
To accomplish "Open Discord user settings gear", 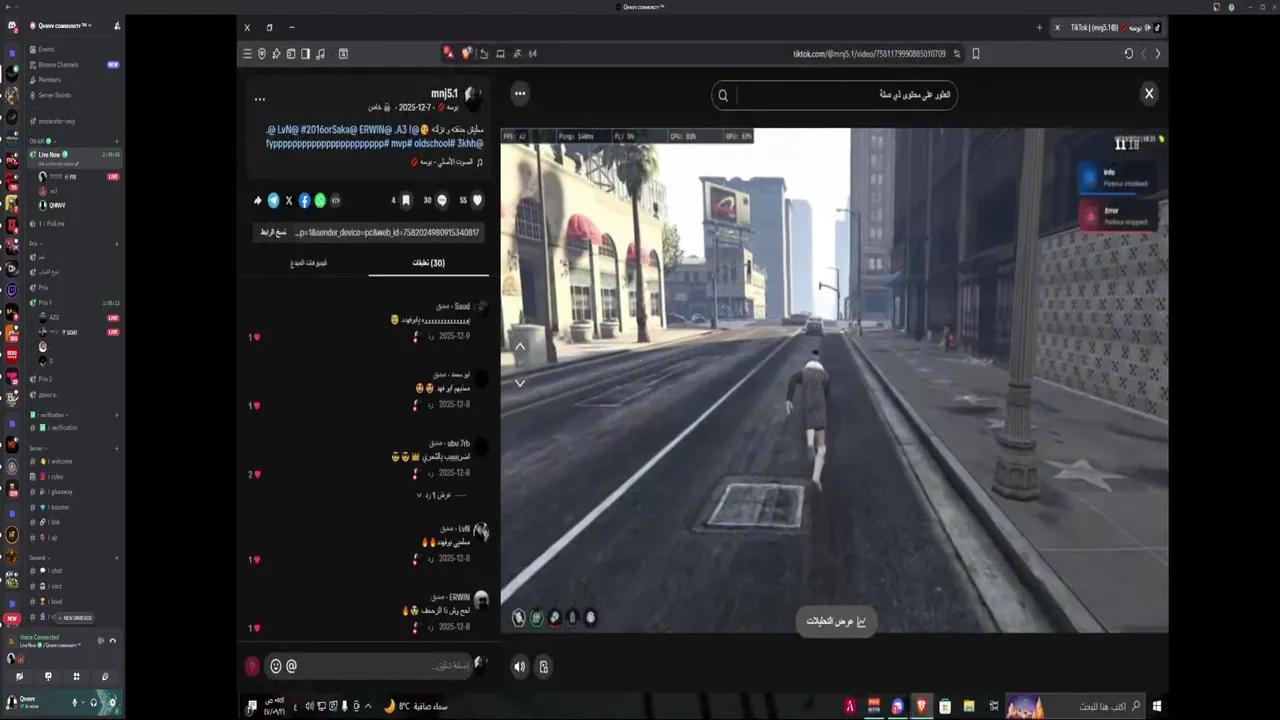I will pos(113,702).
